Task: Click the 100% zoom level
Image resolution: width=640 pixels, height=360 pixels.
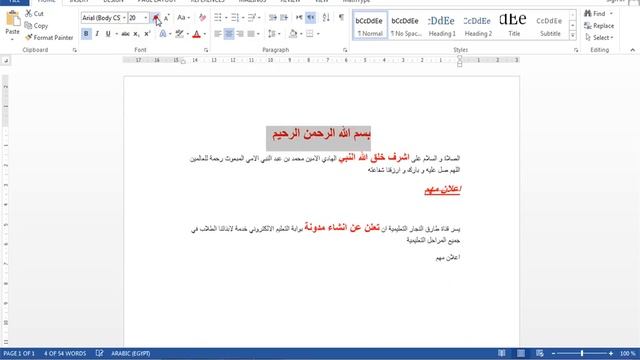Action: click(x=628, y=353)
